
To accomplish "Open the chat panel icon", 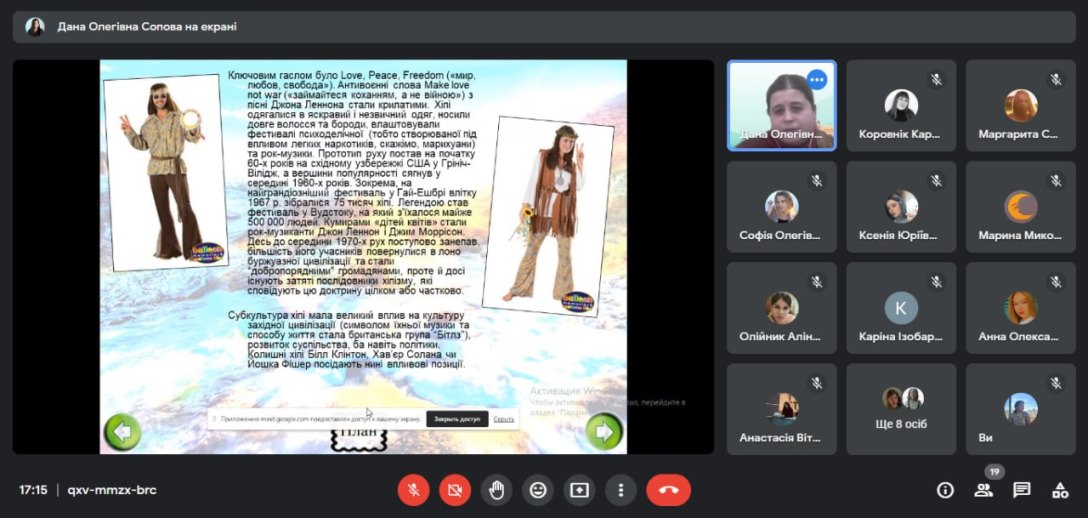I will (x=1021, y=490).
